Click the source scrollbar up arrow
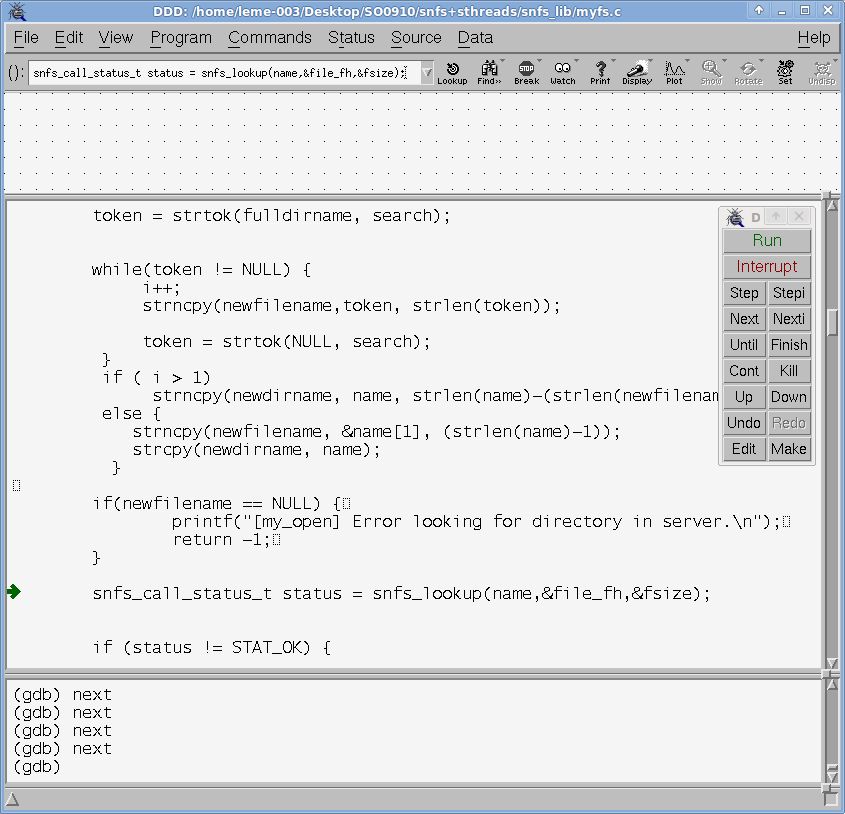Viewport: 845px width, 814px height. click(x=833, y=204)
